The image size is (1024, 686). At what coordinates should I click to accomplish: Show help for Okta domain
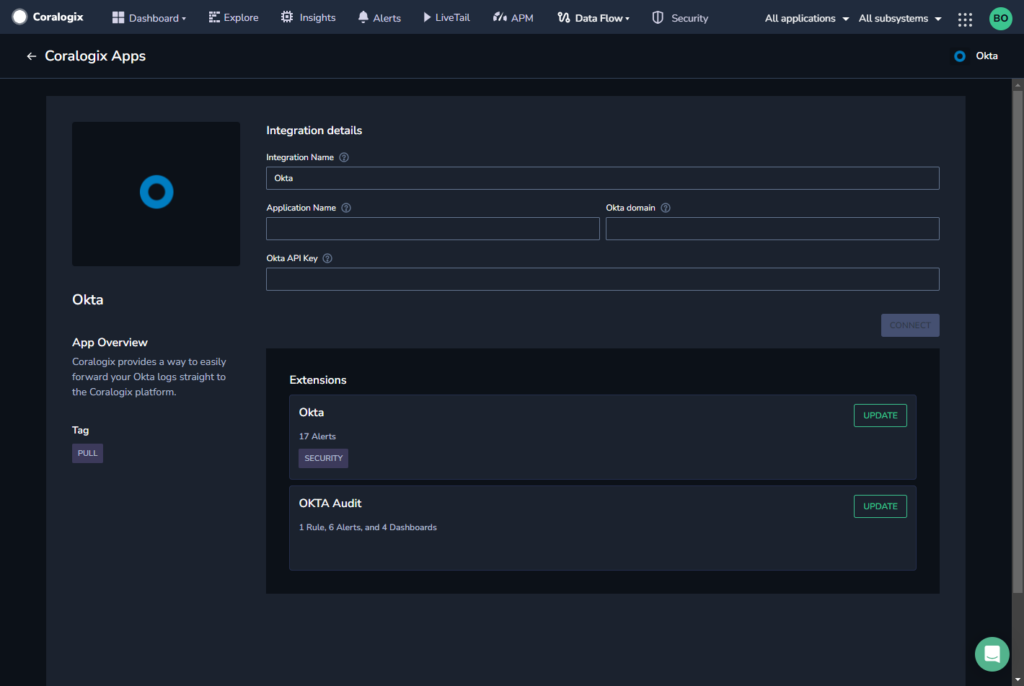[x=665, y=208]
